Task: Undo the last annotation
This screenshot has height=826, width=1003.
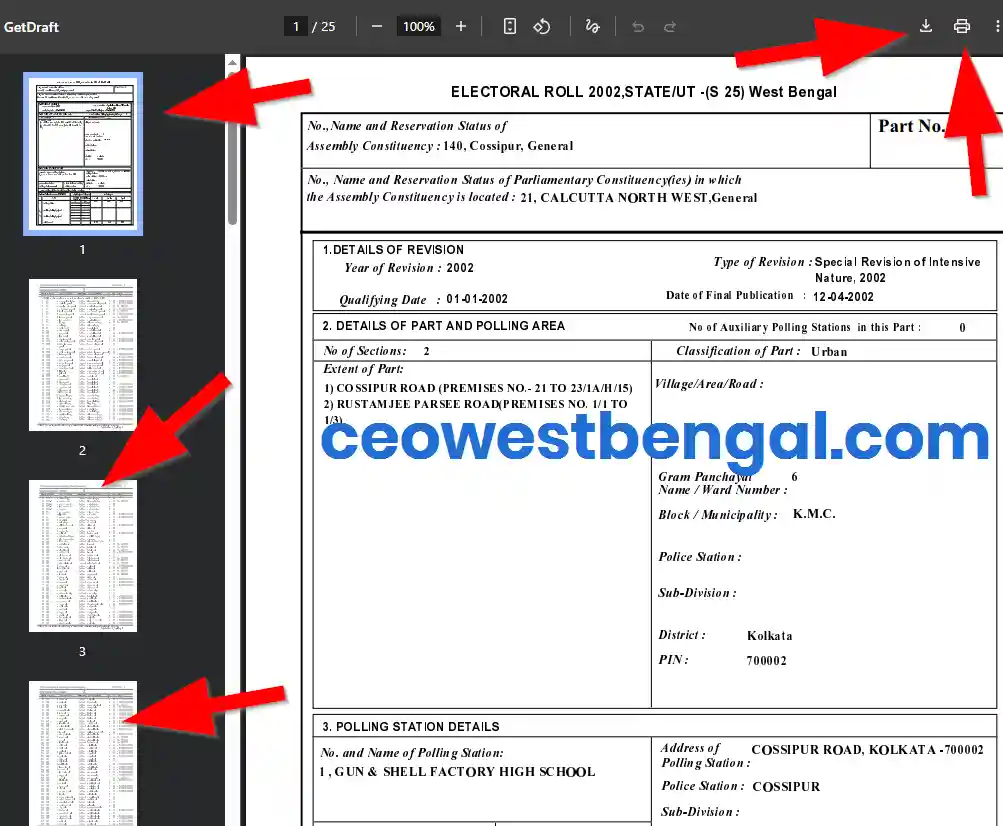Action: coord(638,27)
